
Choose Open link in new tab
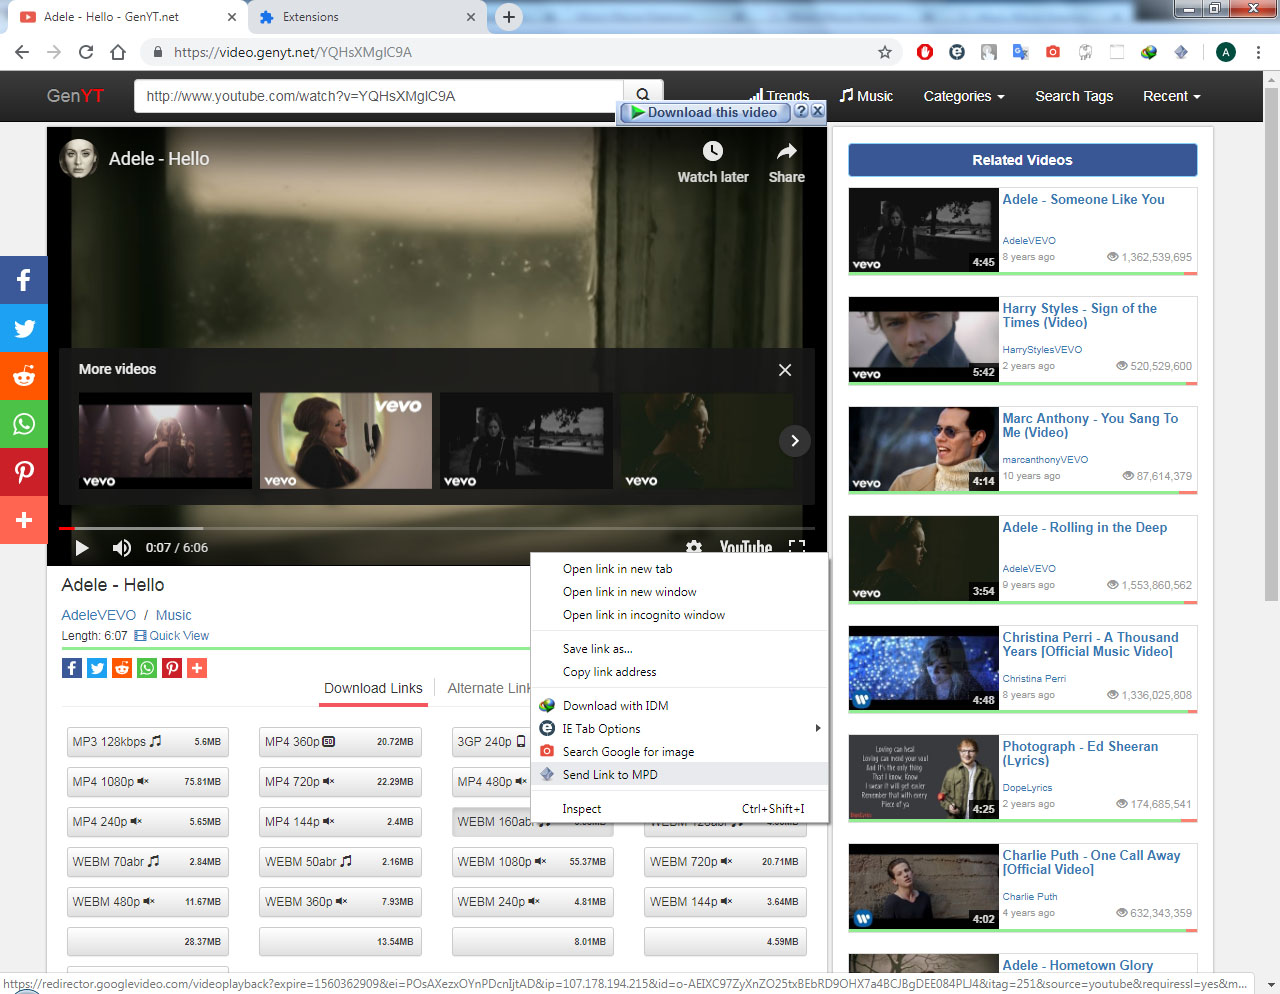[x=680, y=569]
